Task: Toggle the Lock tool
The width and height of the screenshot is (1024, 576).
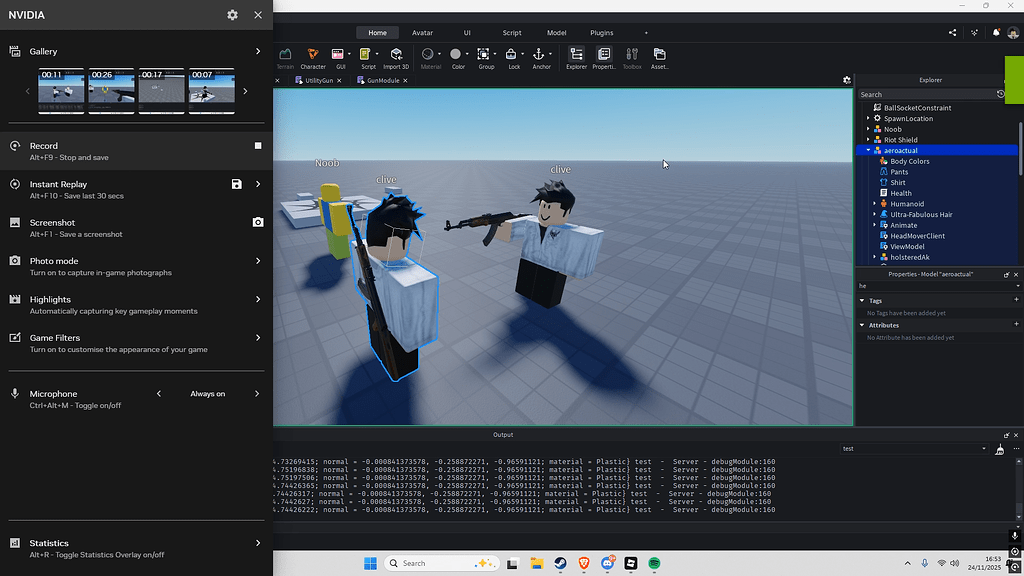Action: (512, 55)
